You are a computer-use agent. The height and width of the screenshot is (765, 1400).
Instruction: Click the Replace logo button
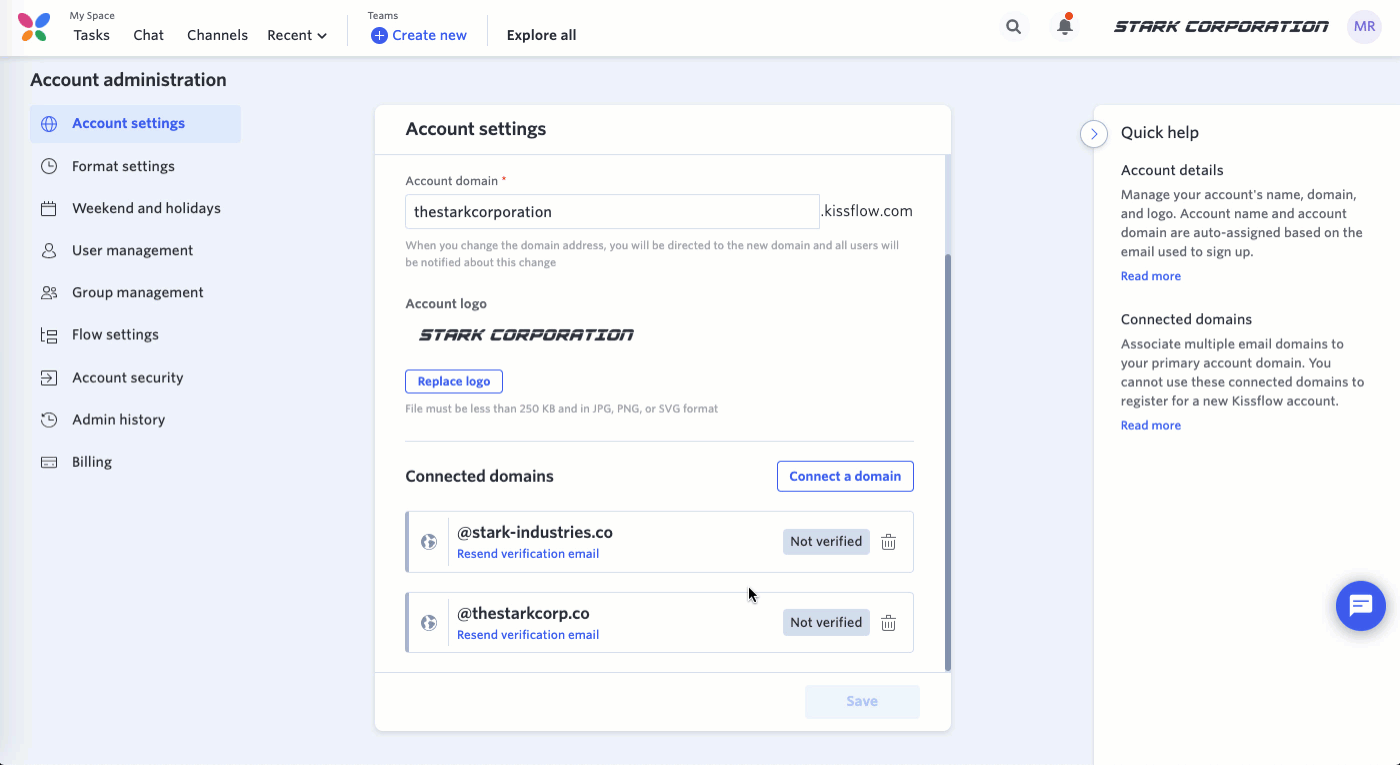click(x=454, y=381)
